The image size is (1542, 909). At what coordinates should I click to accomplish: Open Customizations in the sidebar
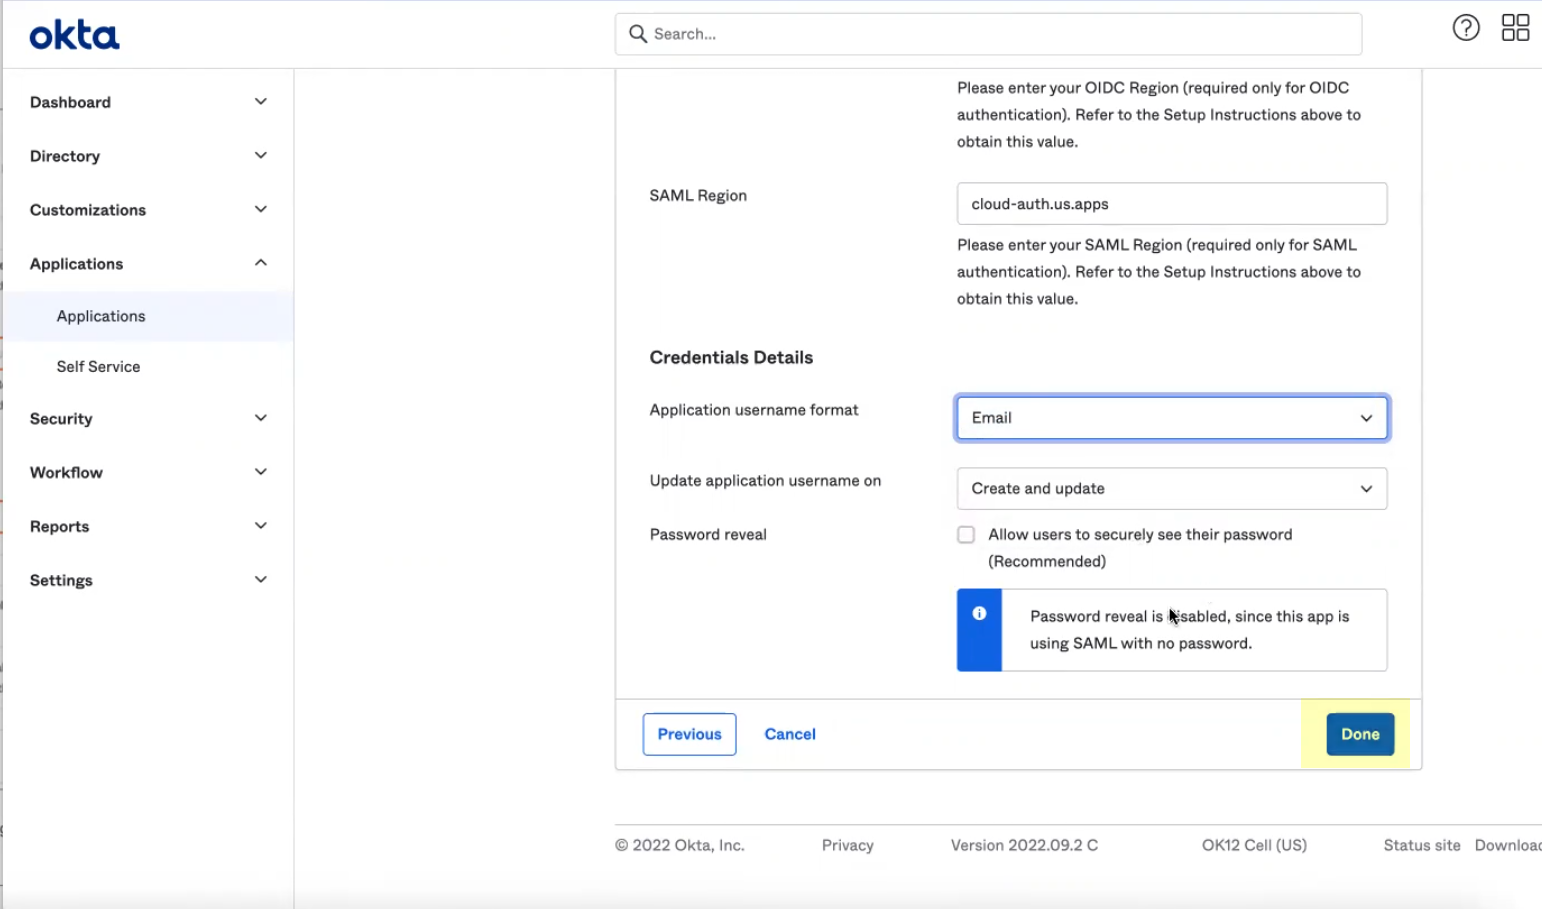click(88, 210)
